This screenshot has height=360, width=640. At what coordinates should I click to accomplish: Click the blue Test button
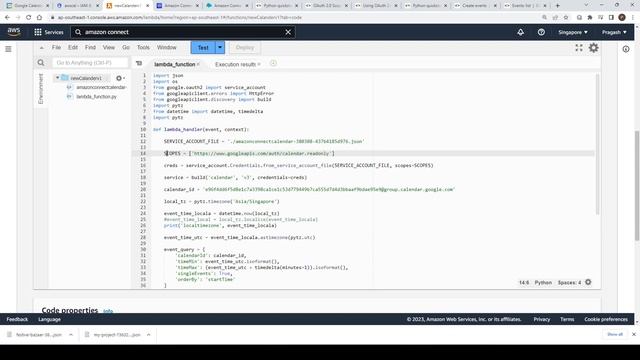[203, 47]
